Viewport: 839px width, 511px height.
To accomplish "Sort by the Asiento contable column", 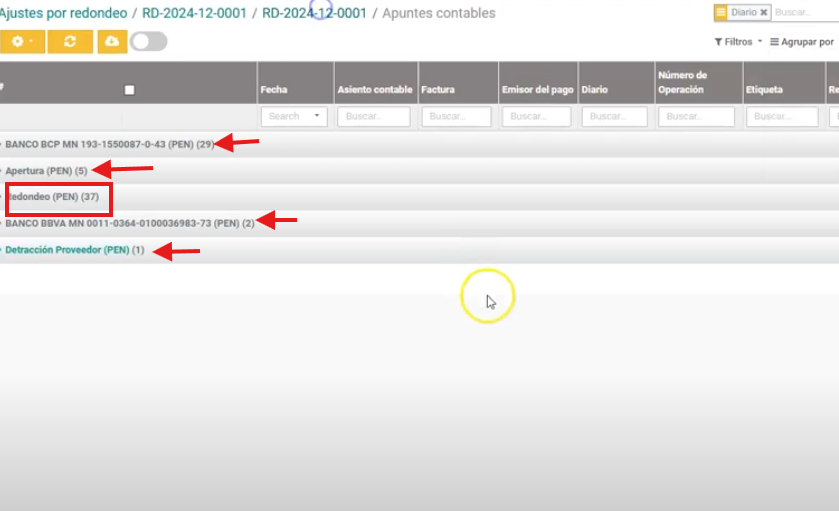I will pos(374,90).
